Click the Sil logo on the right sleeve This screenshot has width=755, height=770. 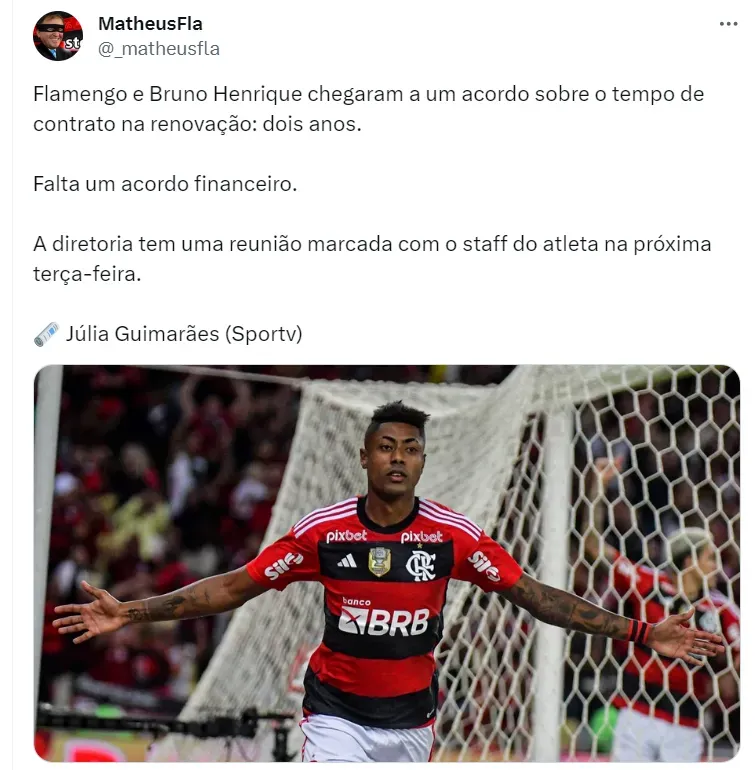pos(484,565)
